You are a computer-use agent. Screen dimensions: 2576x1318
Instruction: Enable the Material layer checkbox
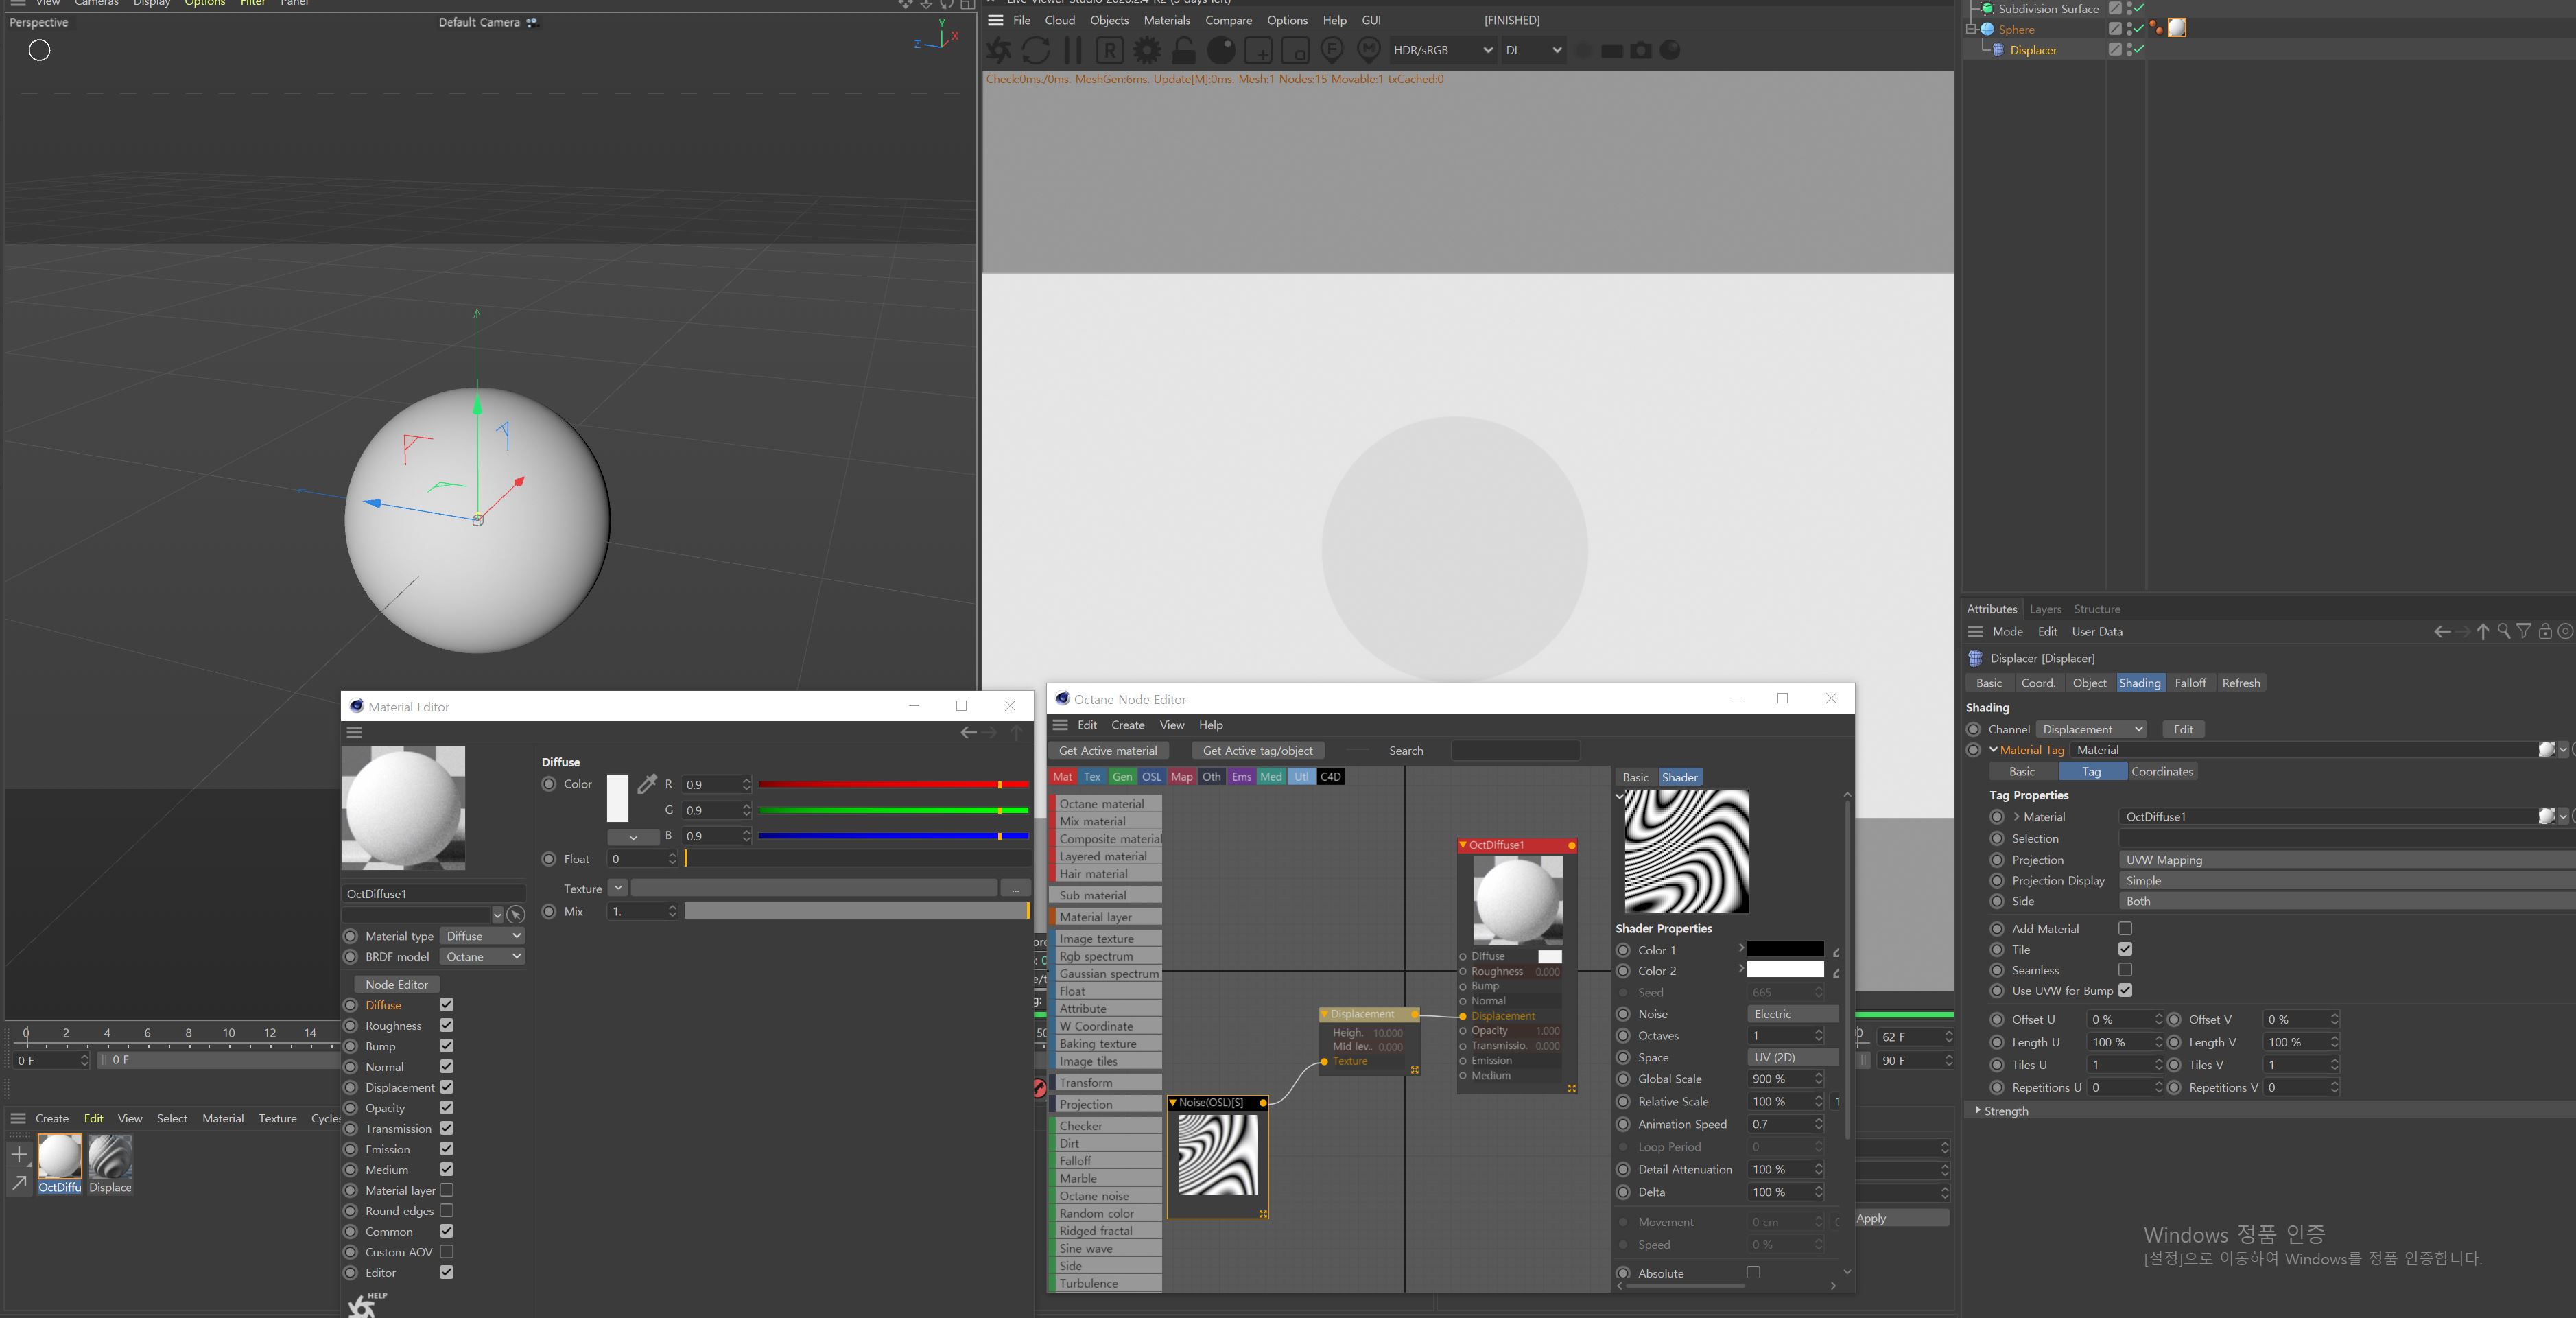coord(446,1190)
